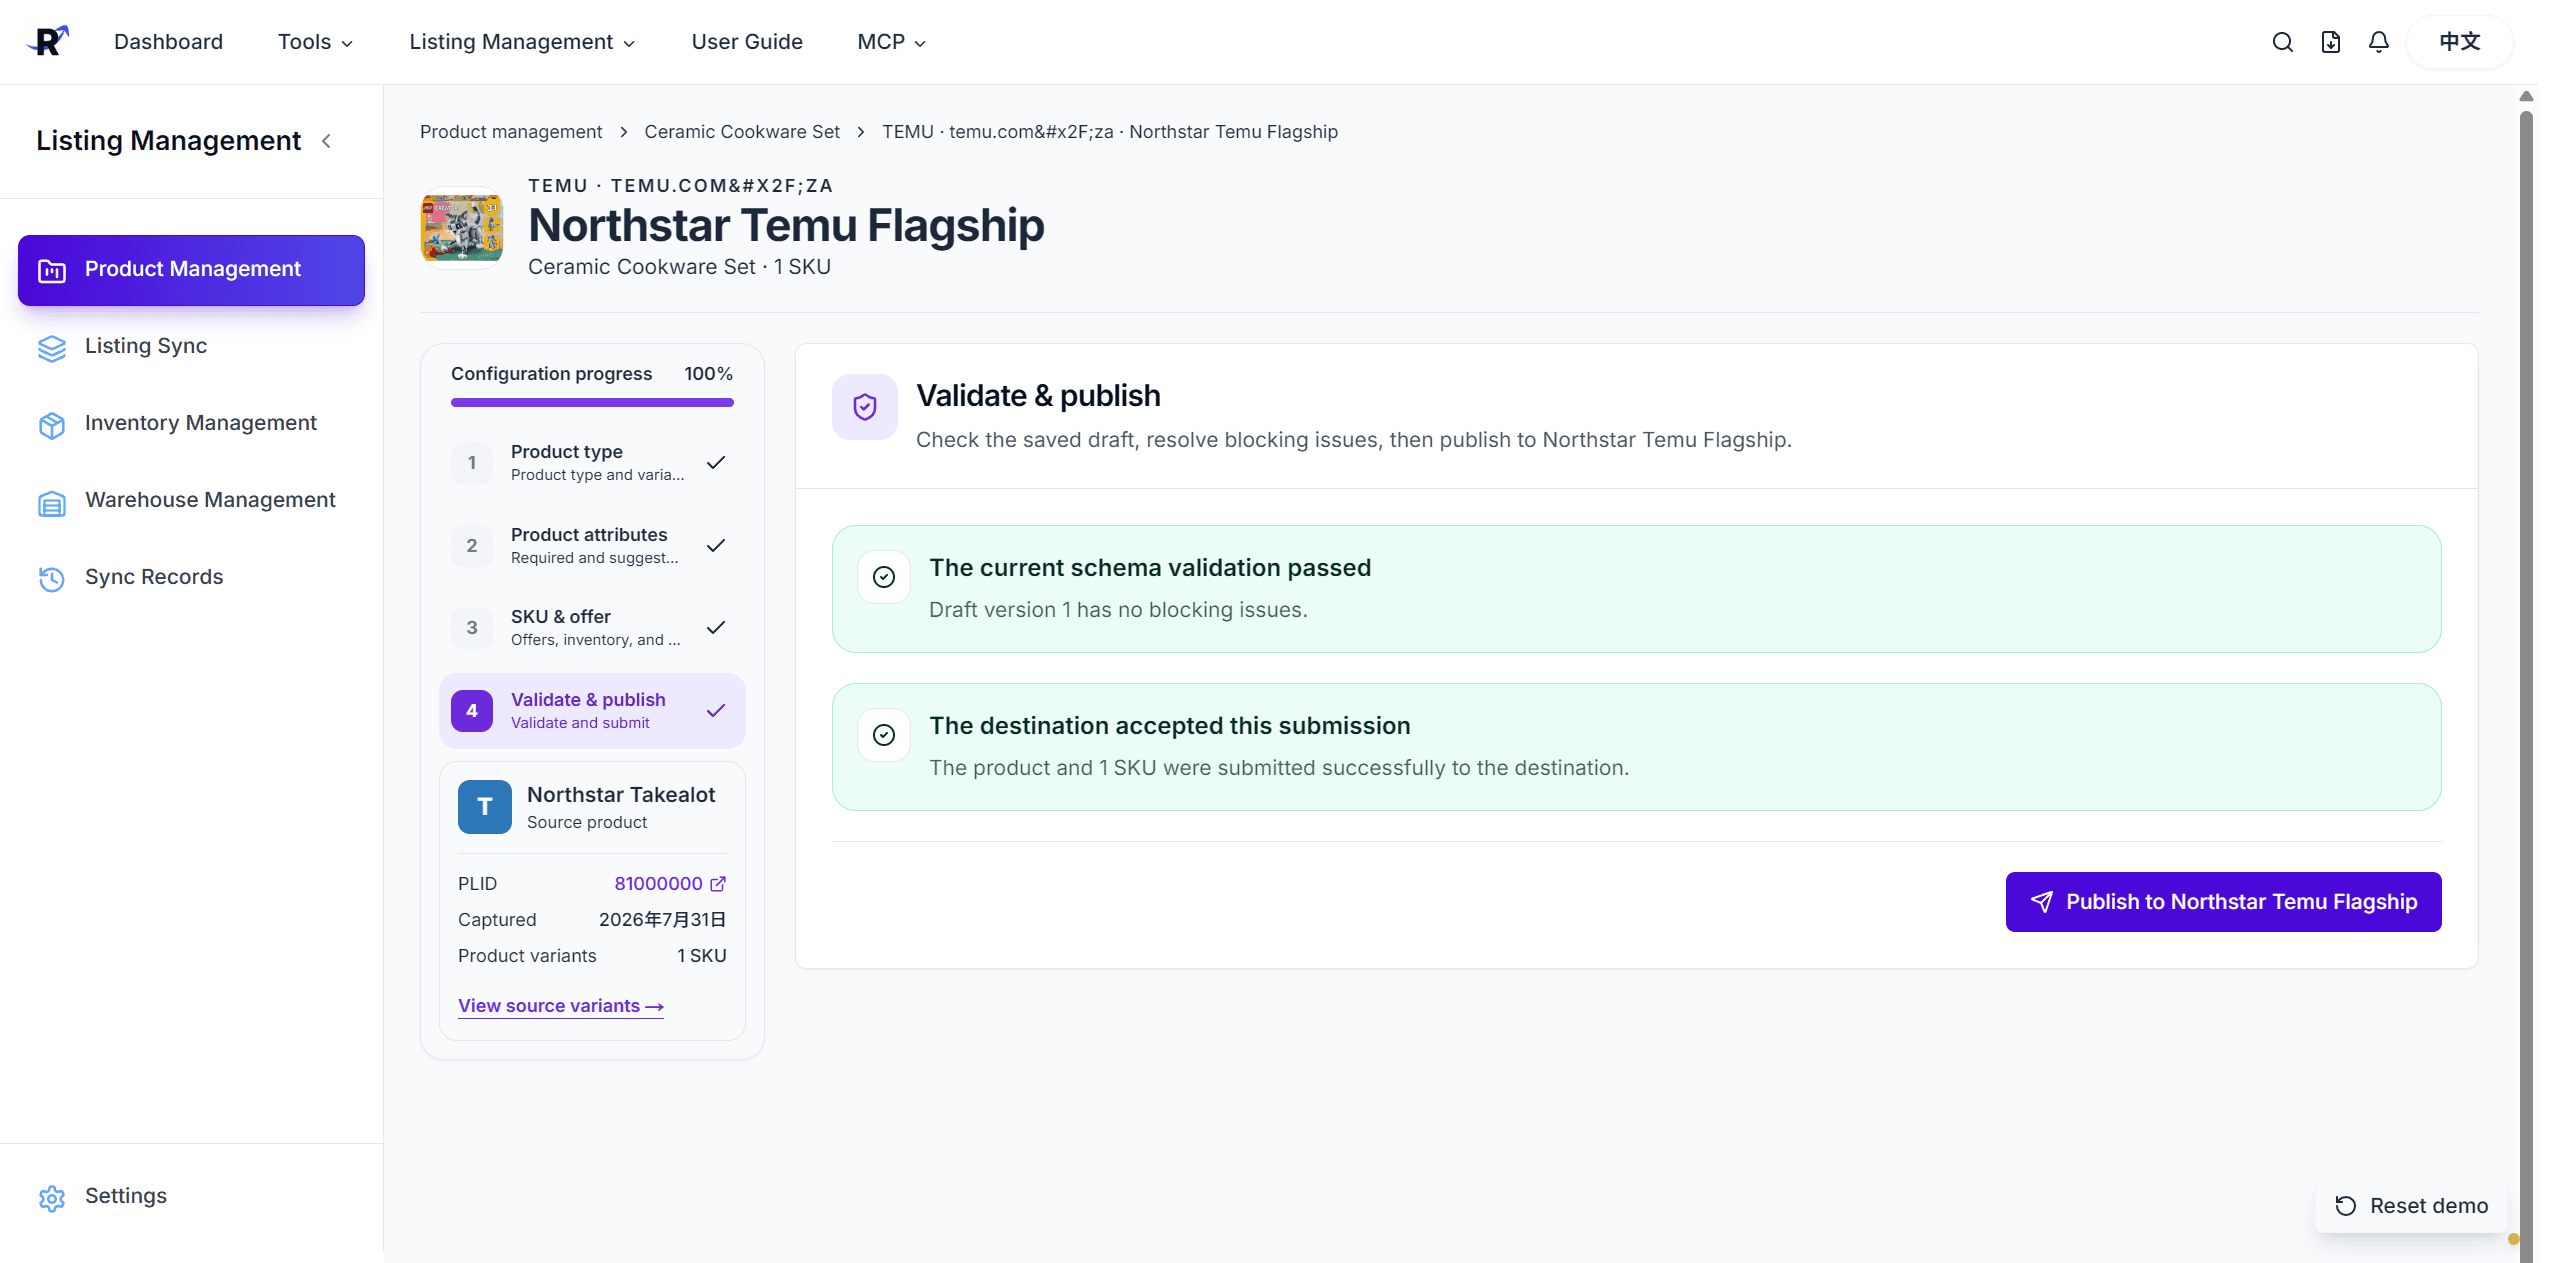Viewport: 2561px width, 1263px height.
Task: Click the Product Management sidebar icon
Action: pyautogui.click(x=52, y=270)
